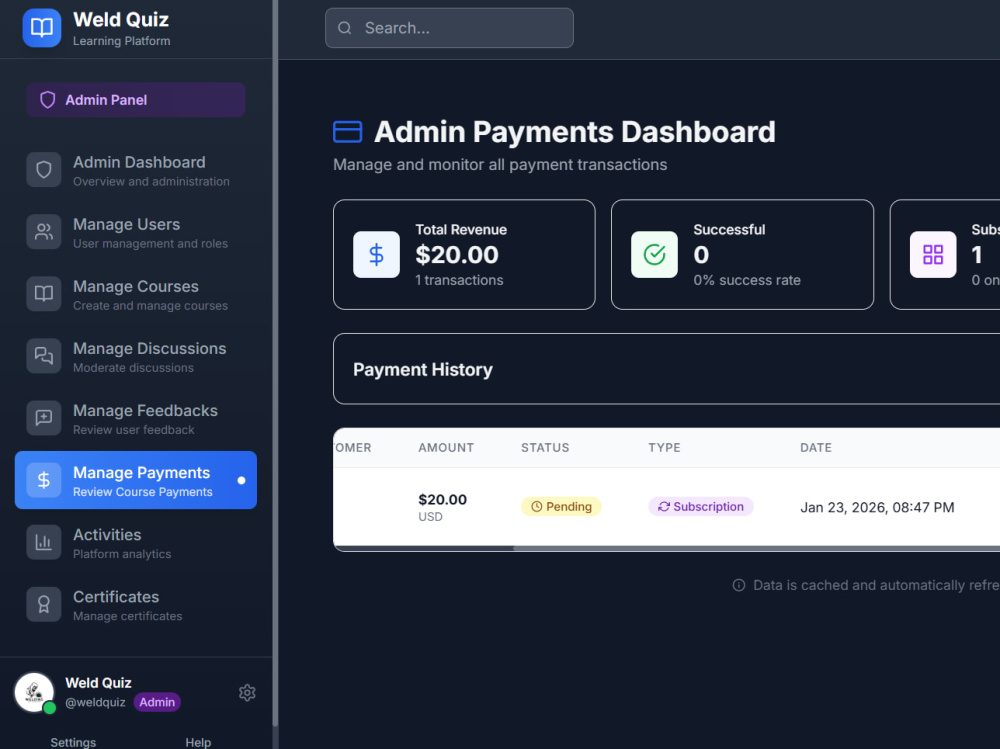Click the Manage Courses book icon
Image resolution: width=1000 pixels, height=749 pixels.
43,293
